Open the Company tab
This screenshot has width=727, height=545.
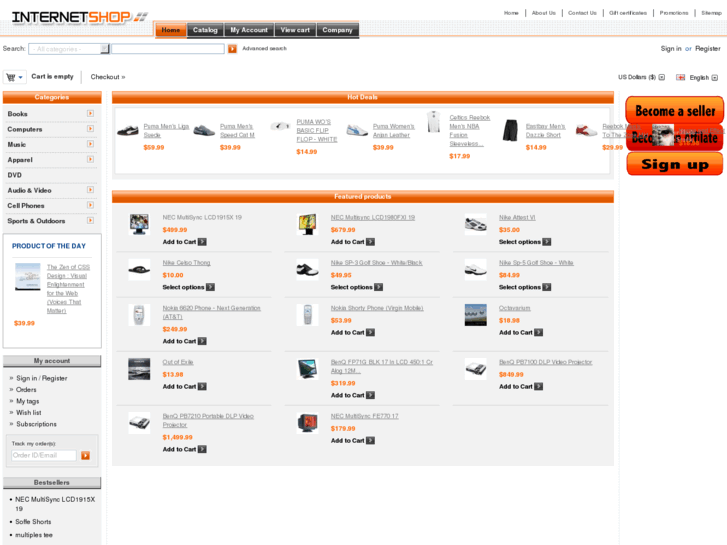pos(338,30)
